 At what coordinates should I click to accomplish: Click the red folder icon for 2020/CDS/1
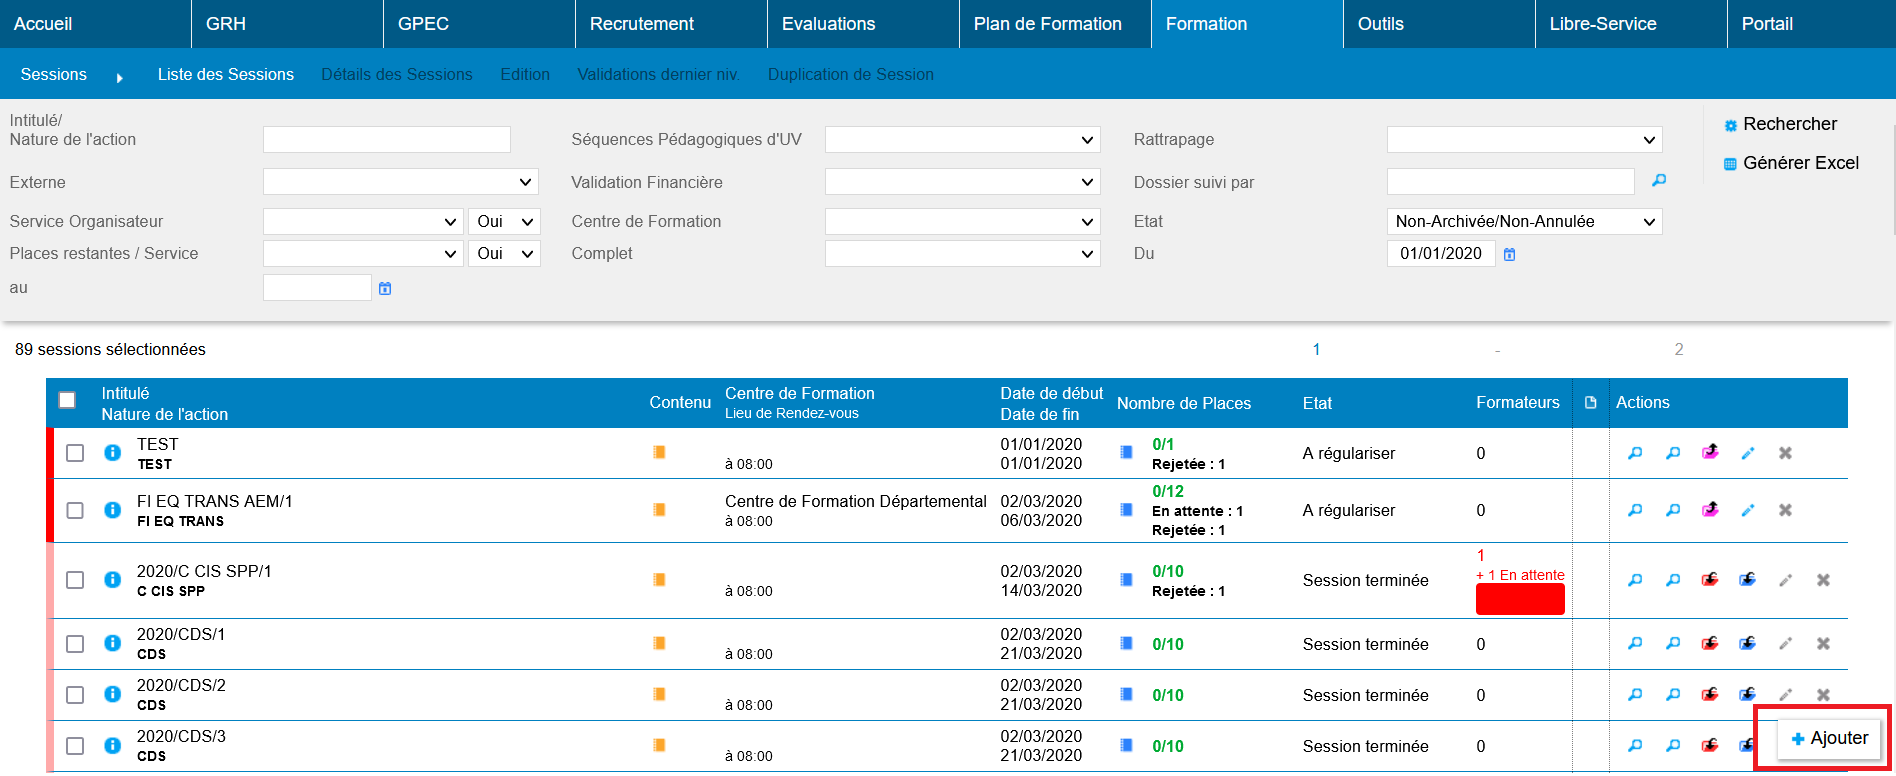click(1710, 644)
